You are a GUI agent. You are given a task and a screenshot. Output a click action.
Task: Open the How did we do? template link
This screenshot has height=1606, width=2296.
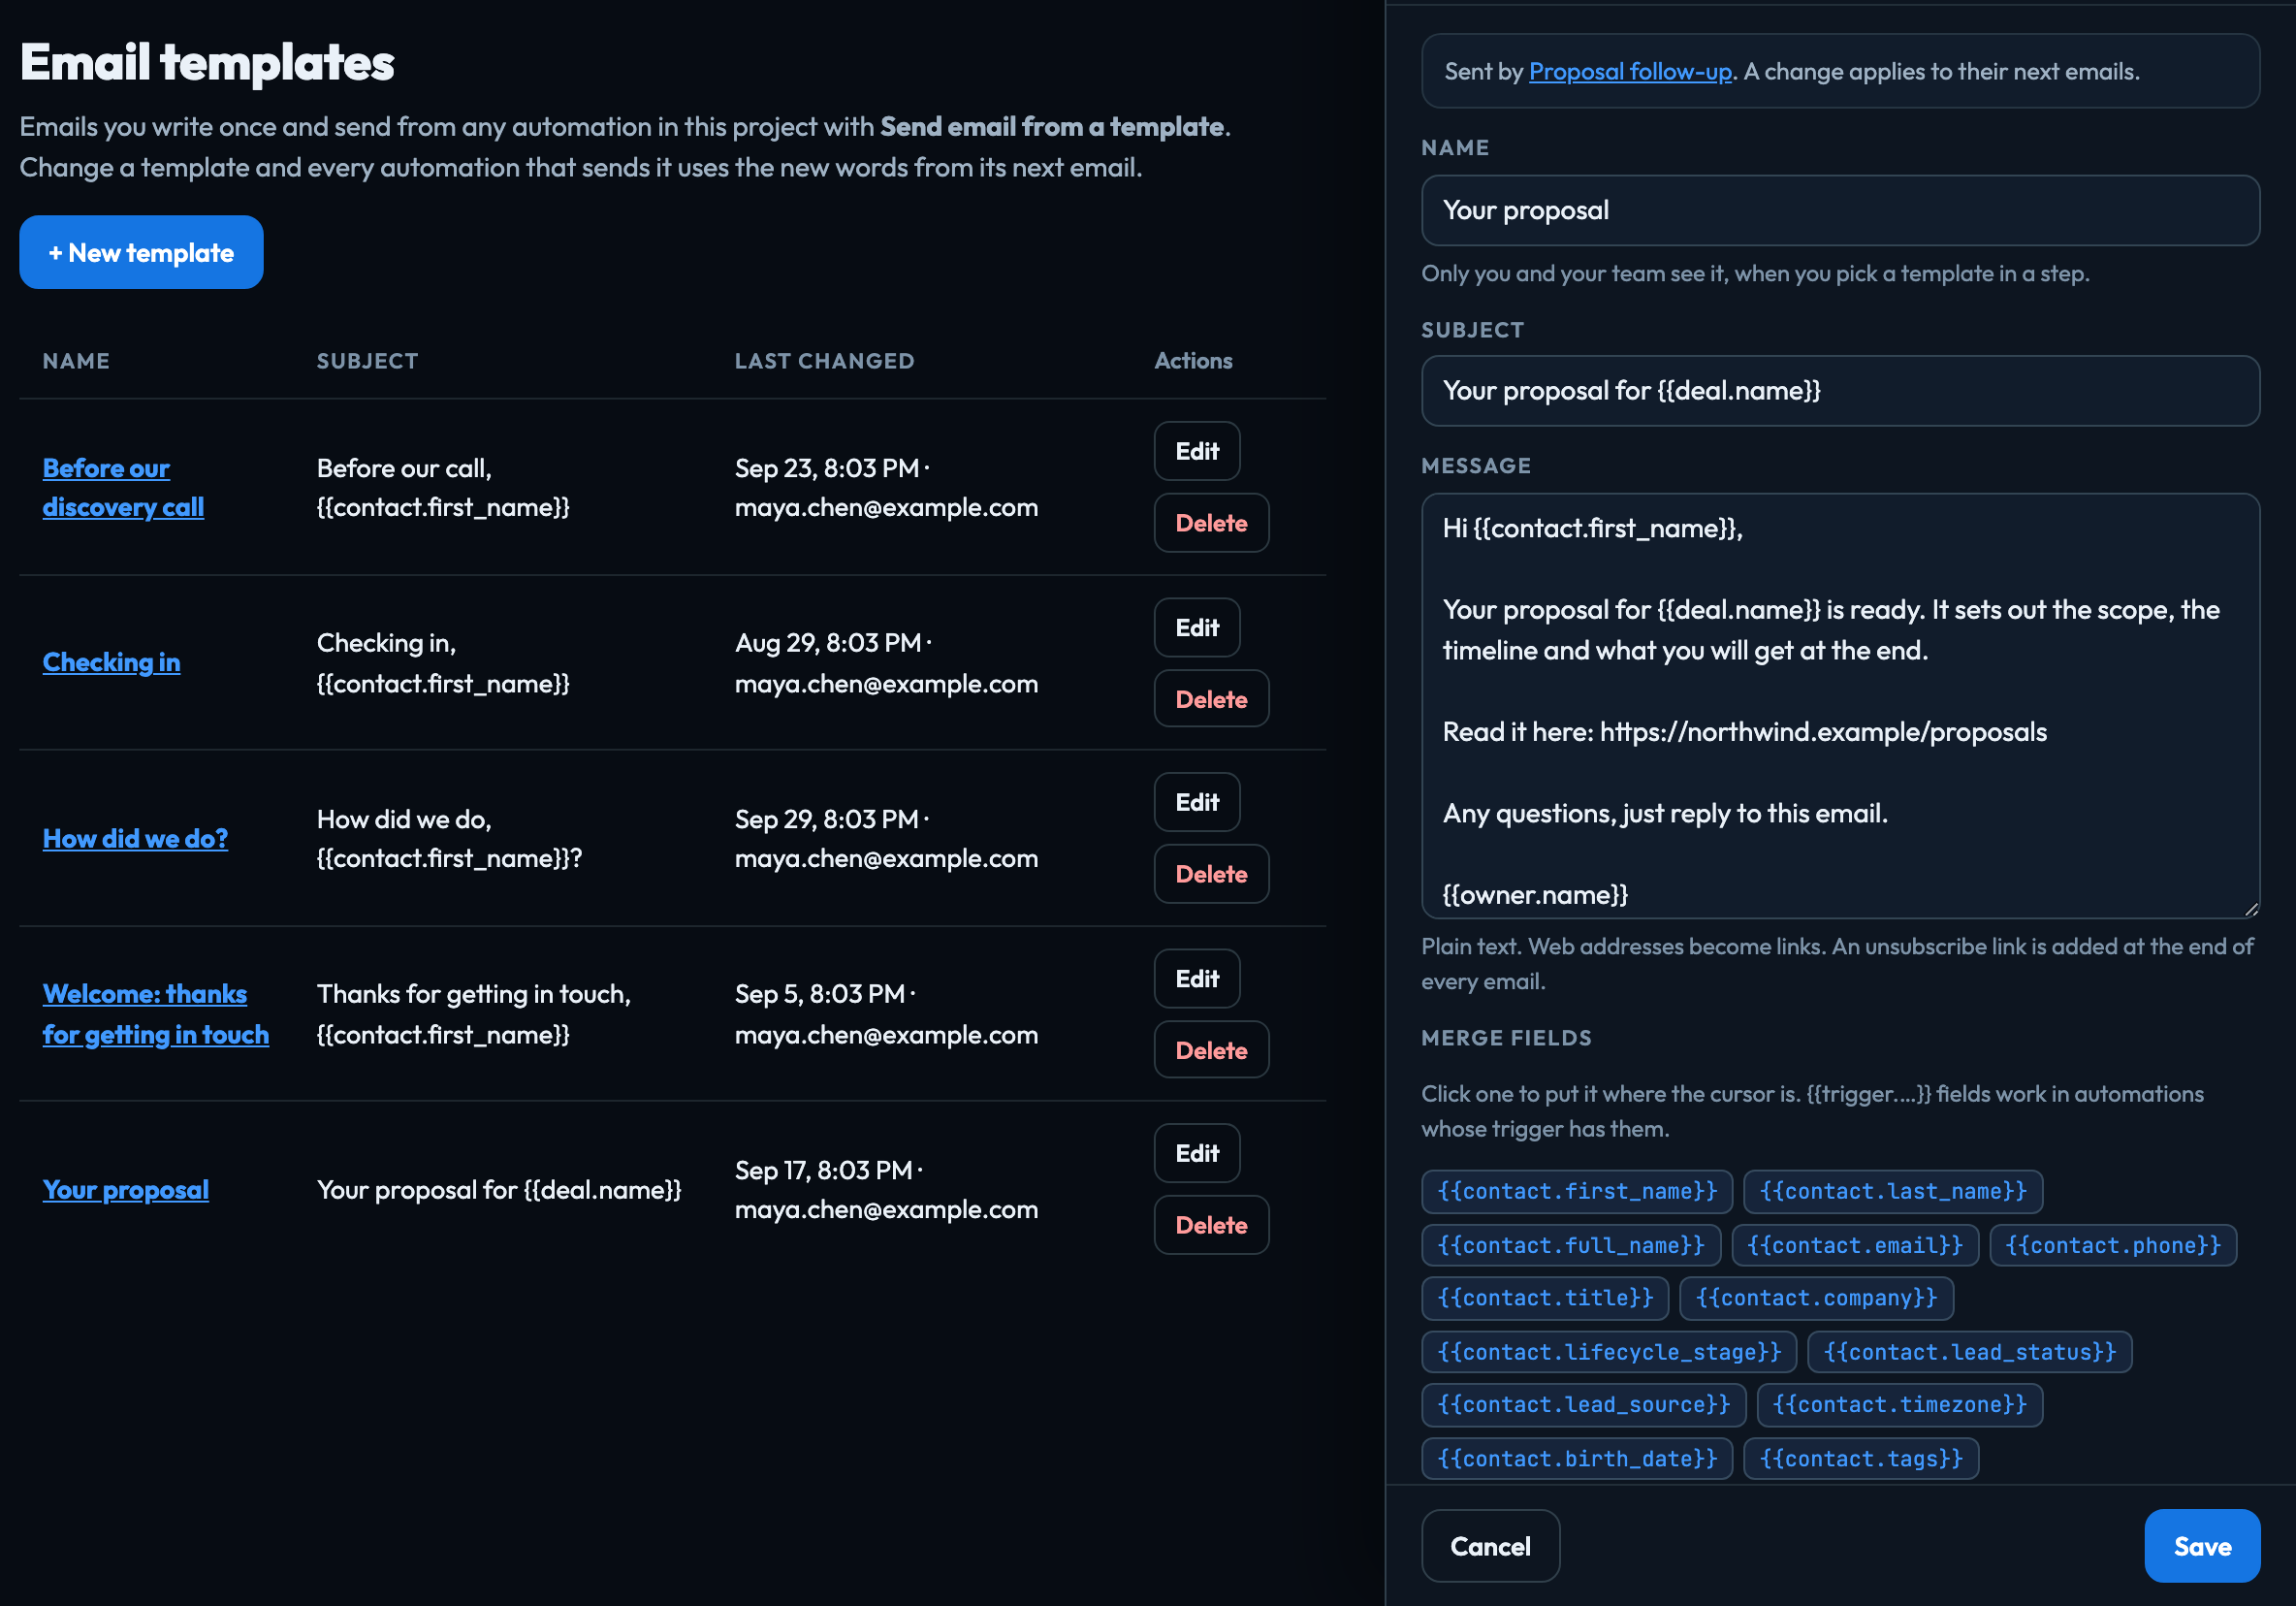(x=135, y=838)
